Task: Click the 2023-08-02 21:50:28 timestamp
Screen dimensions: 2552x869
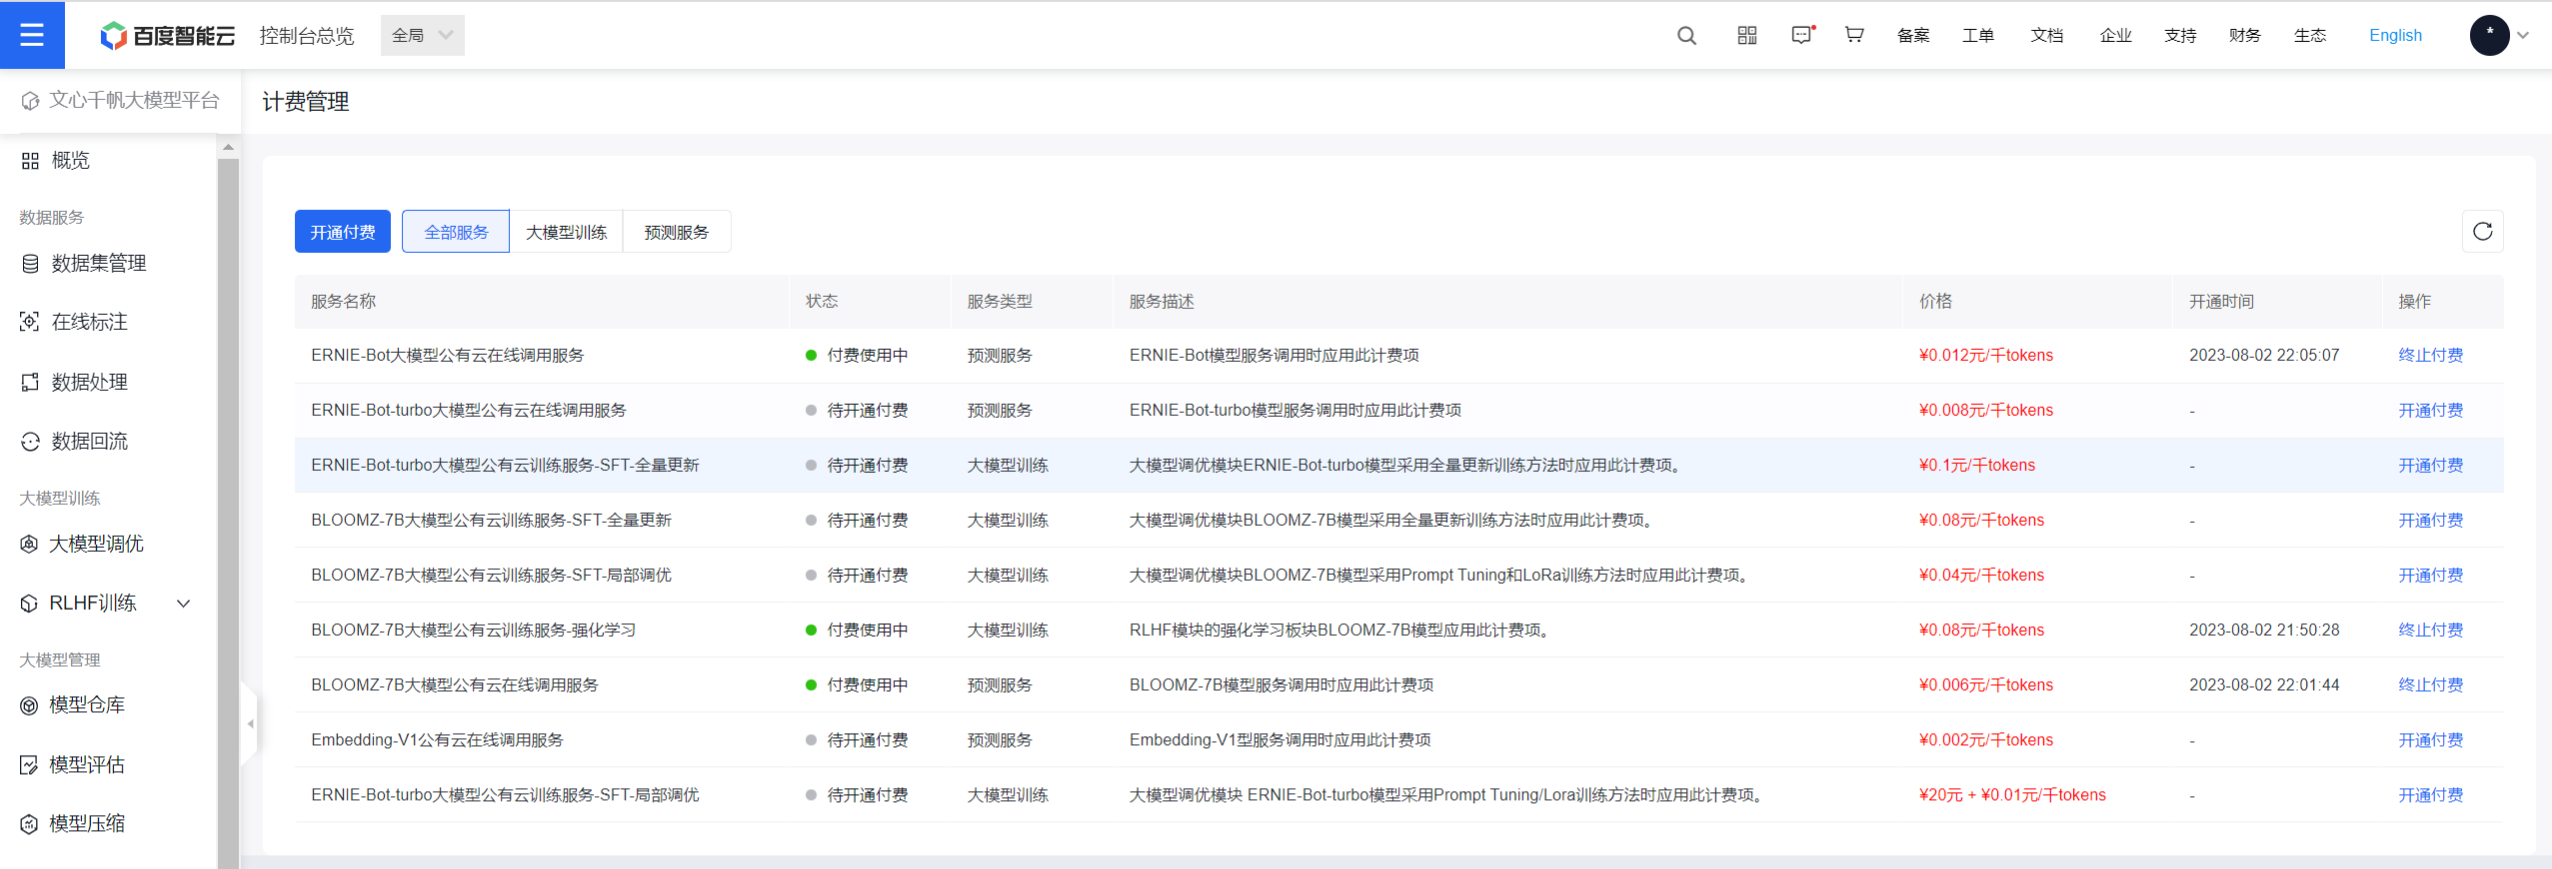Action: [x=2264, y=630]
